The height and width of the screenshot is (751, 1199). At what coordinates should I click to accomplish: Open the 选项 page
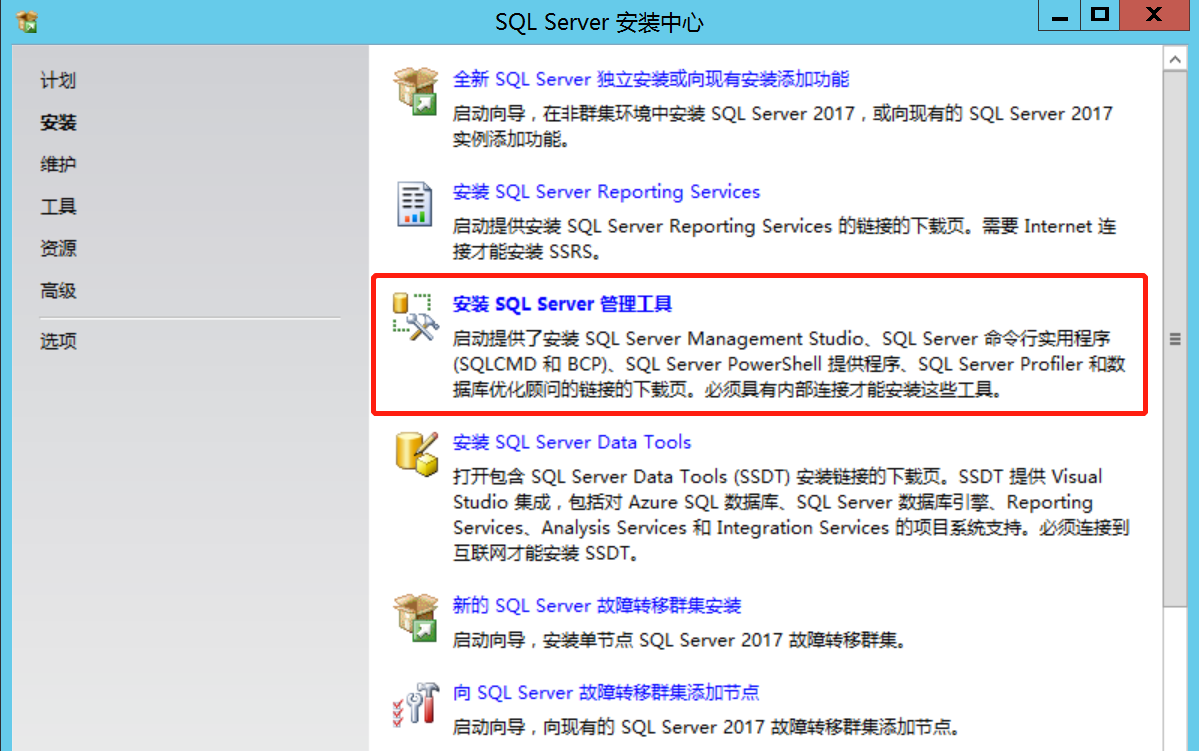point(58,341)
